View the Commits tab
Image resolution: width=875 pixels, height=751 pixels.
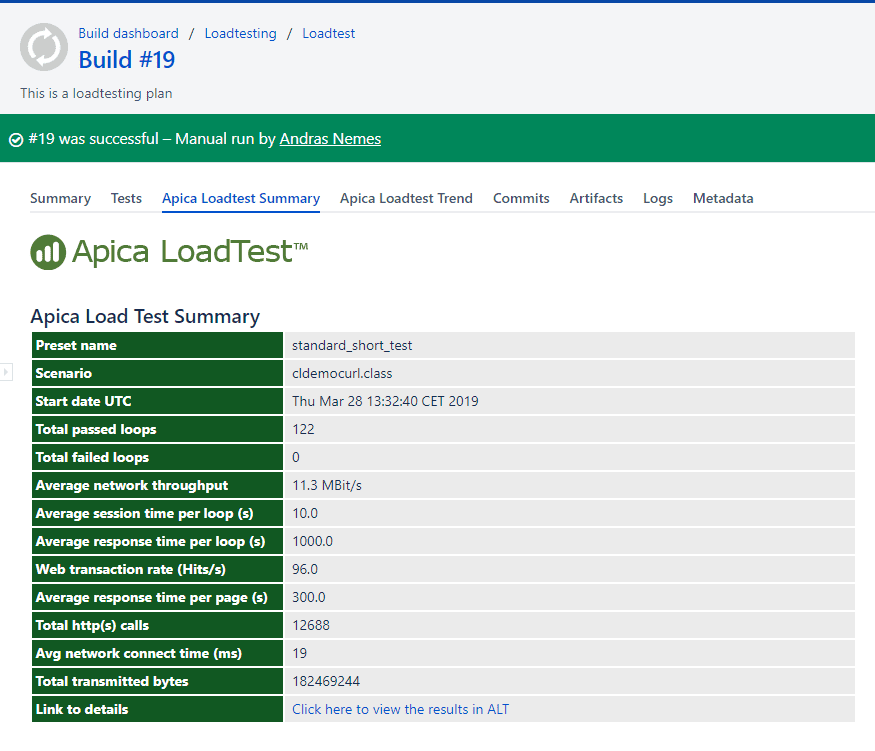521,198
